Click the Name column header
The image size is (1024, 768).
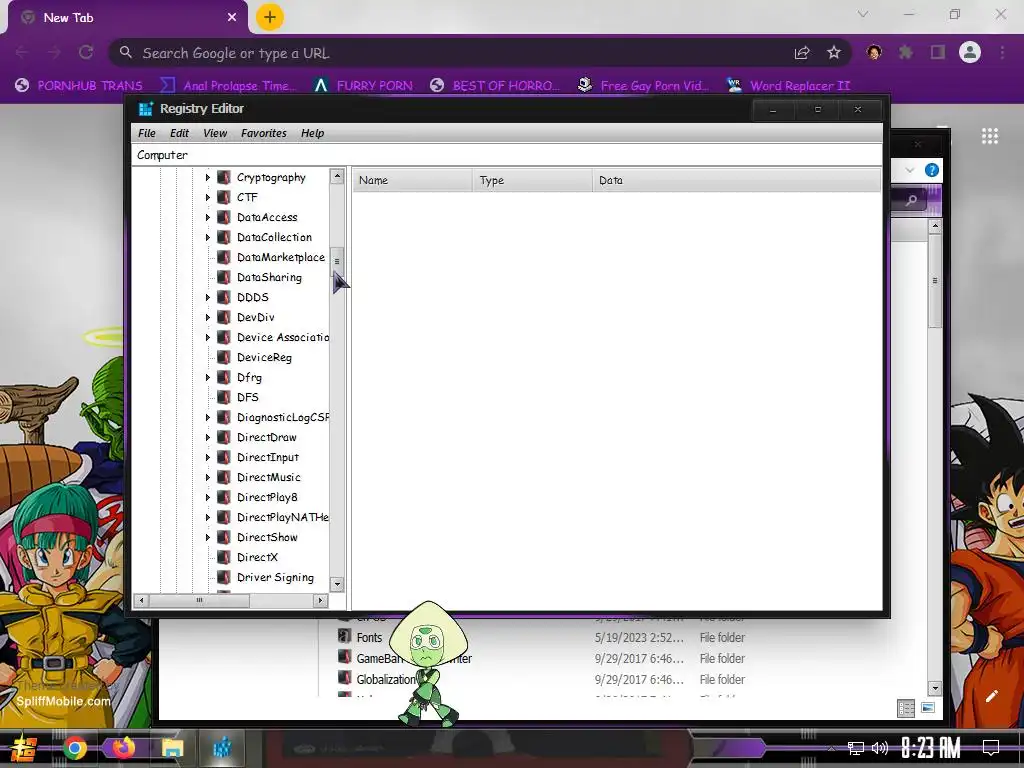point(413,180)
